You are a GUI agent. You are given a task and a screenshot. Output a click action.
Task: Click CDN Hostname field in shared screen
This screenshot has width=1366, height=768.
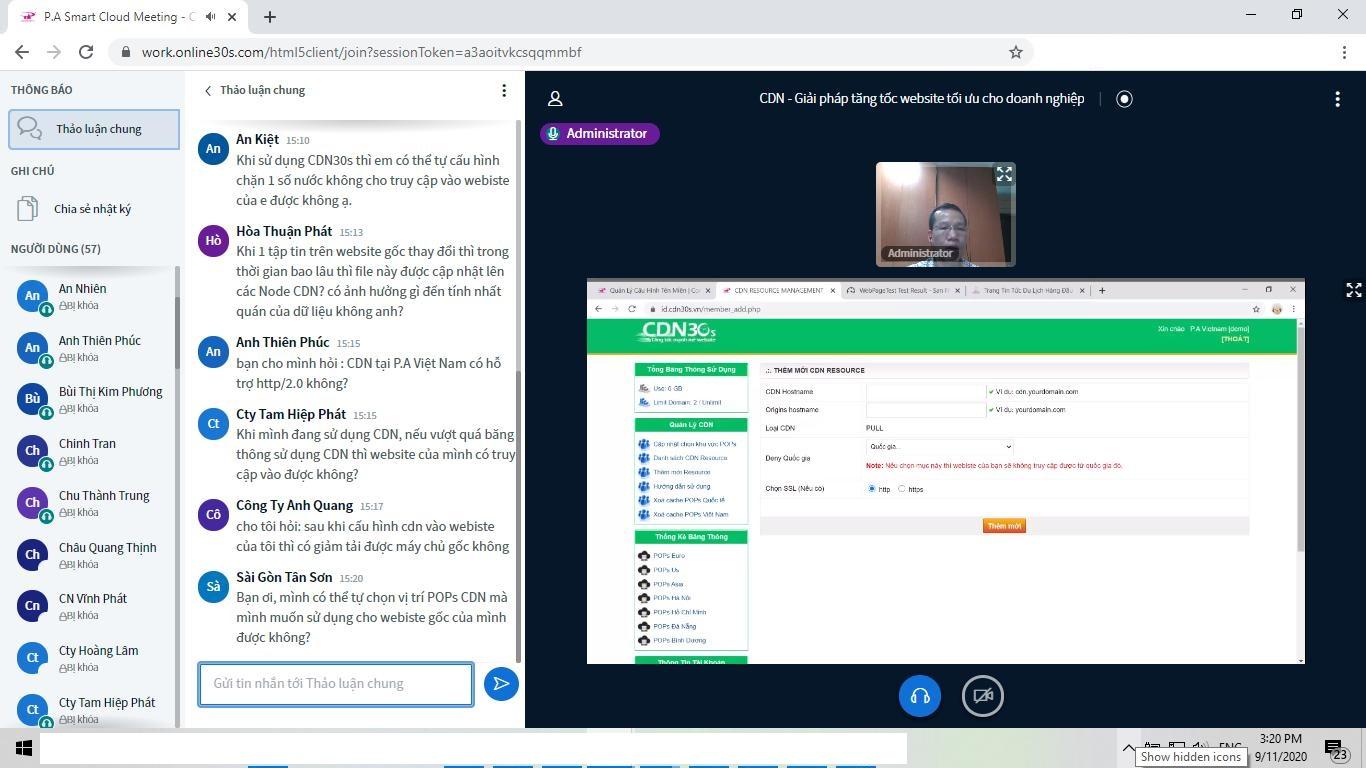[926, 392]
